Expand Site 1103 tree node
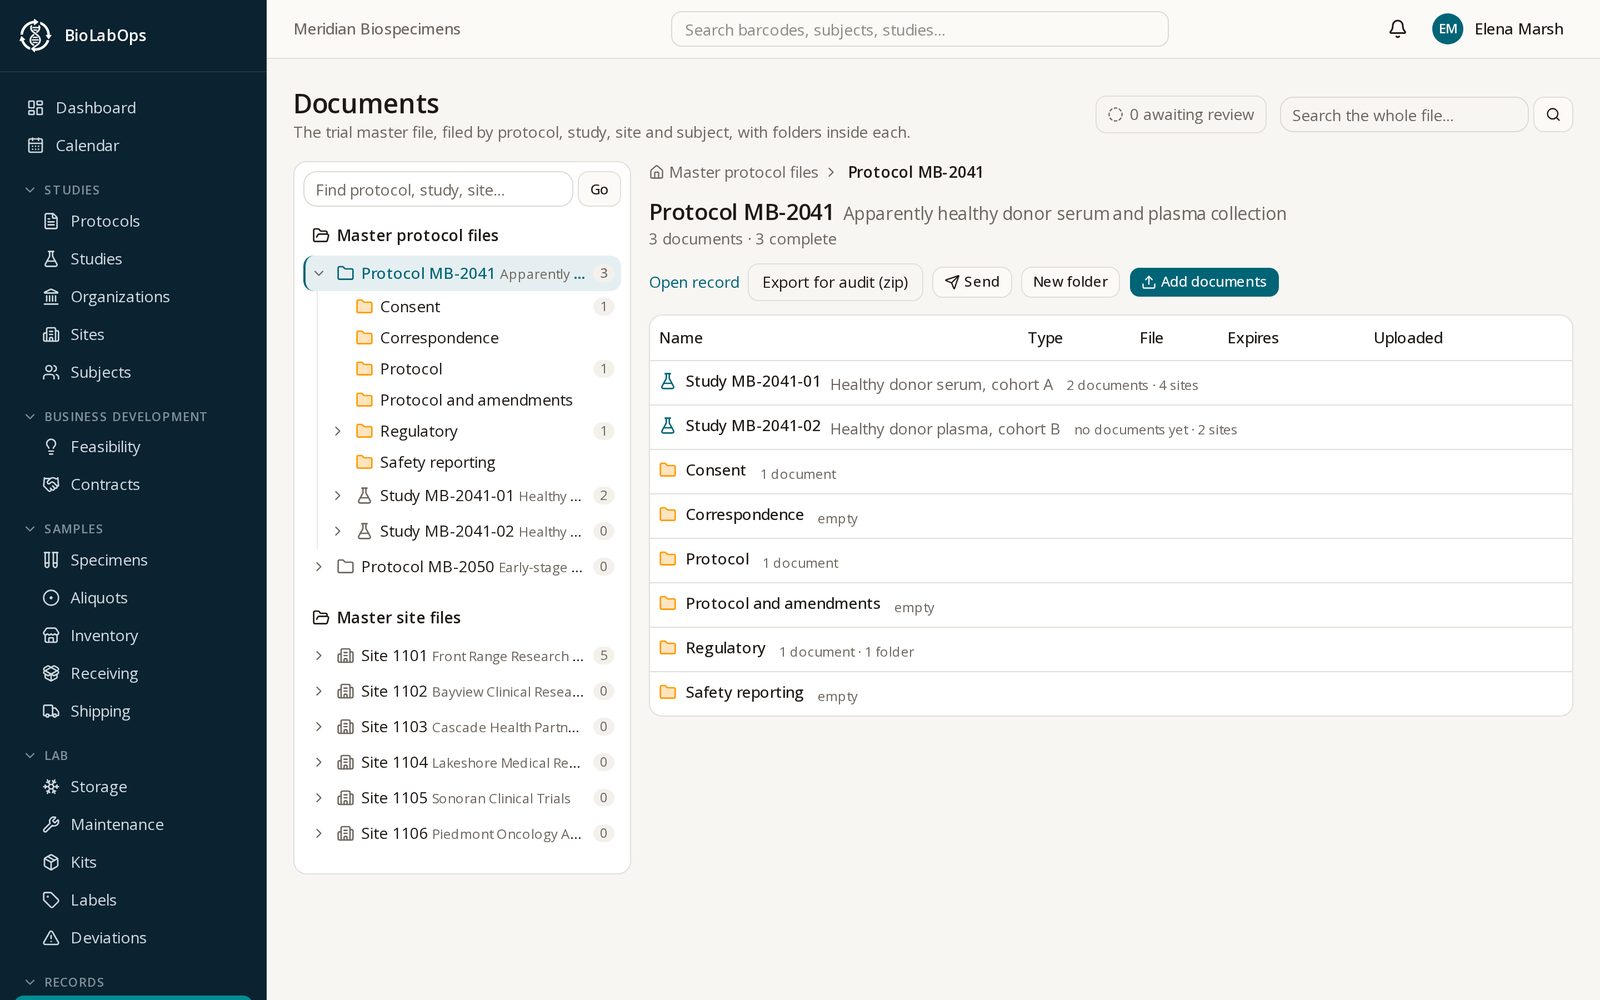This screenshot has width=1600, height=1000. (x=319, y=727)
